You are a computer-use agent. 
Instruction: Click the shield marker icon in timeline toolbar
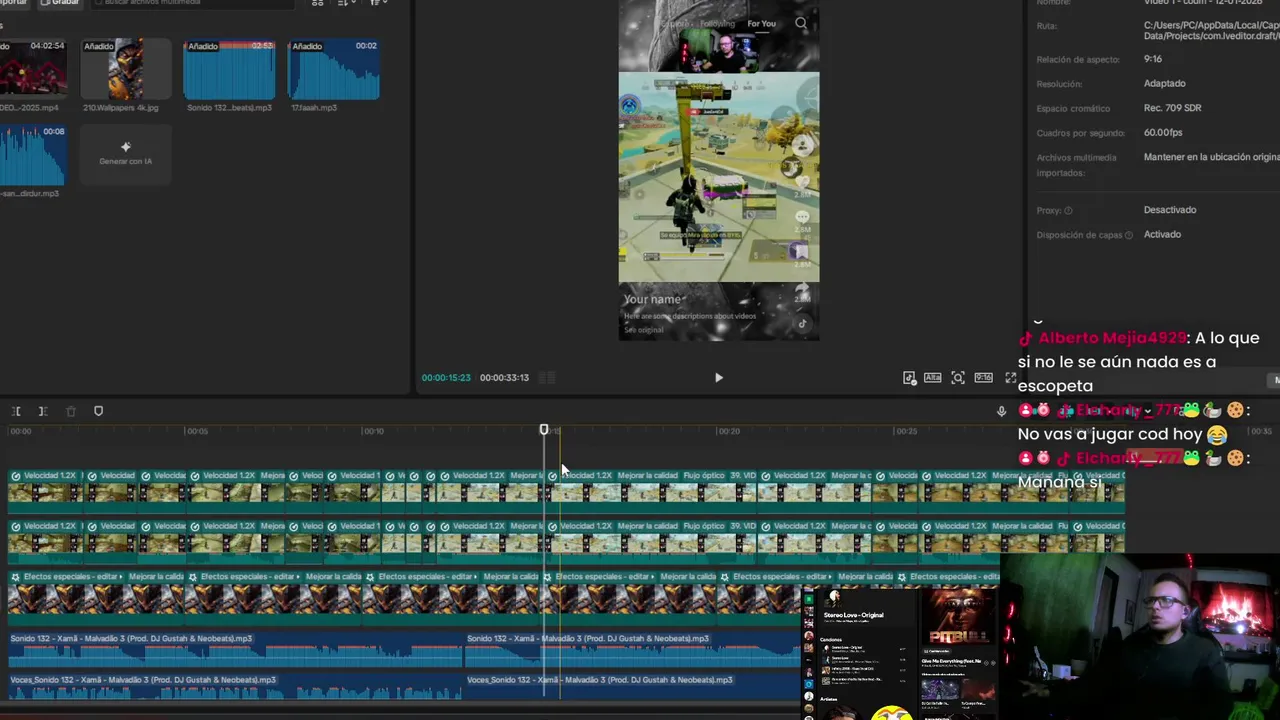click(x=98, y=411)
